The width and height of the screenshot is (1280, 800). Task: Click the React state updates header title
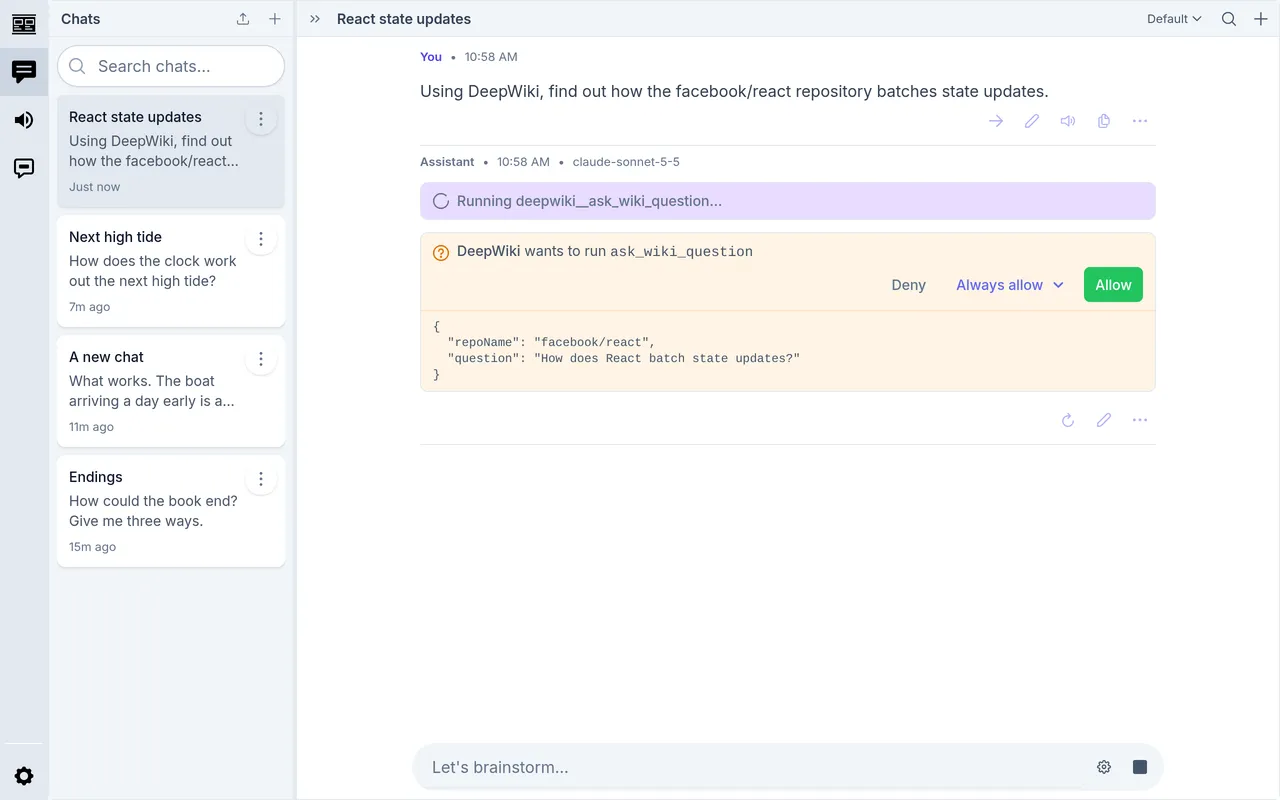404,19
